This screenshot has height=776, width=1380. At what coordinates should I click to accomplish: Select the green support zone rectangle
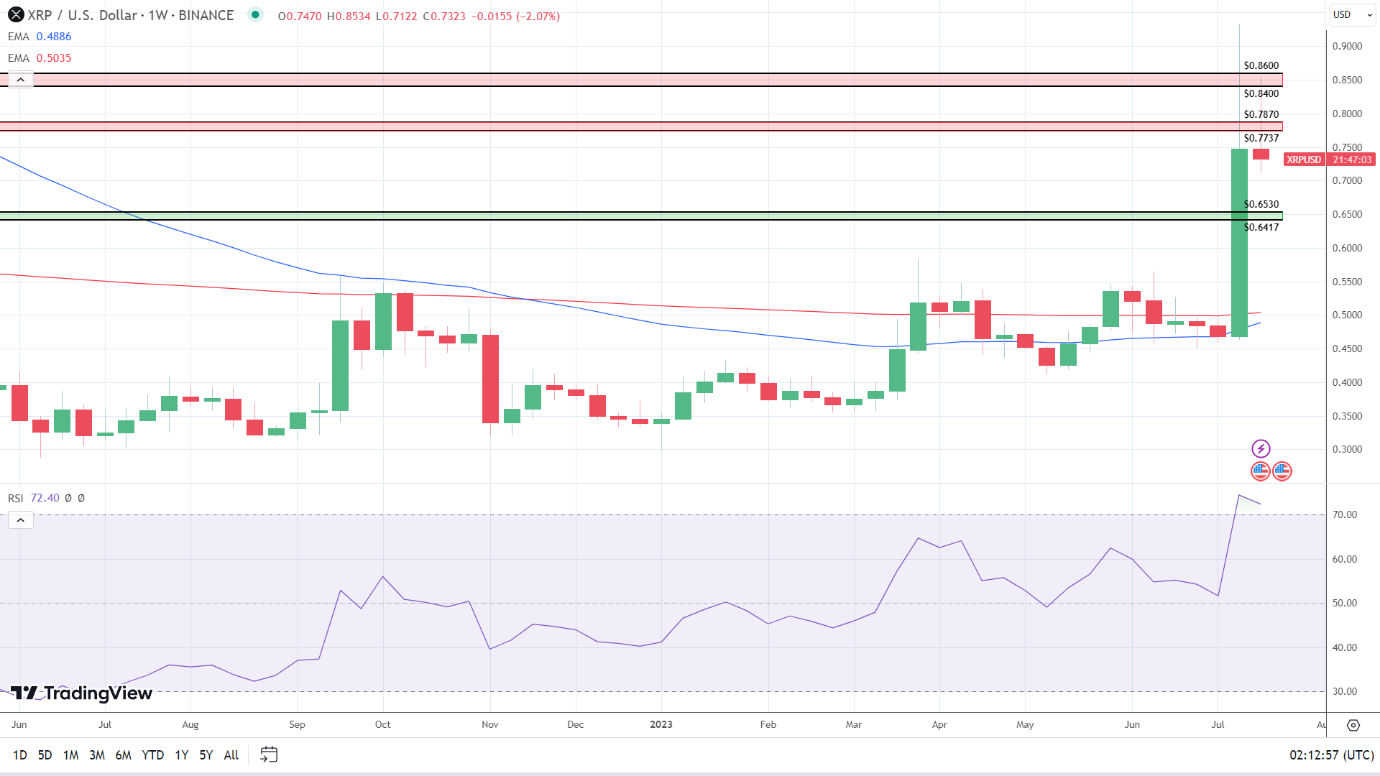pos(641,216)
